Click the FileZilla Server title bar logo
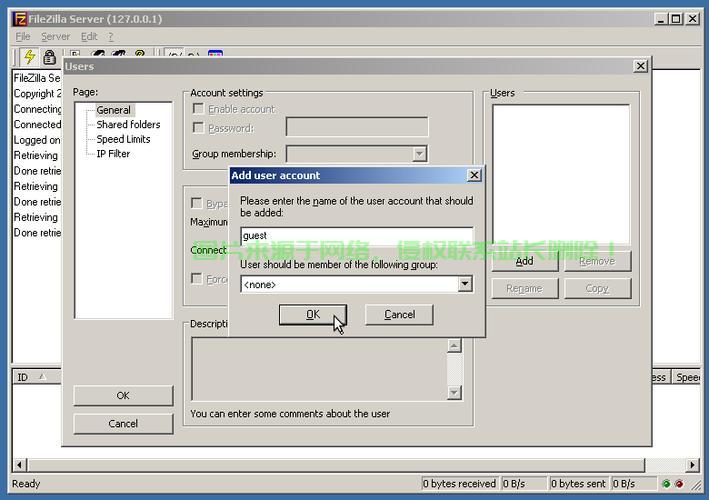 pyautogui.click(x=20, y=19)
